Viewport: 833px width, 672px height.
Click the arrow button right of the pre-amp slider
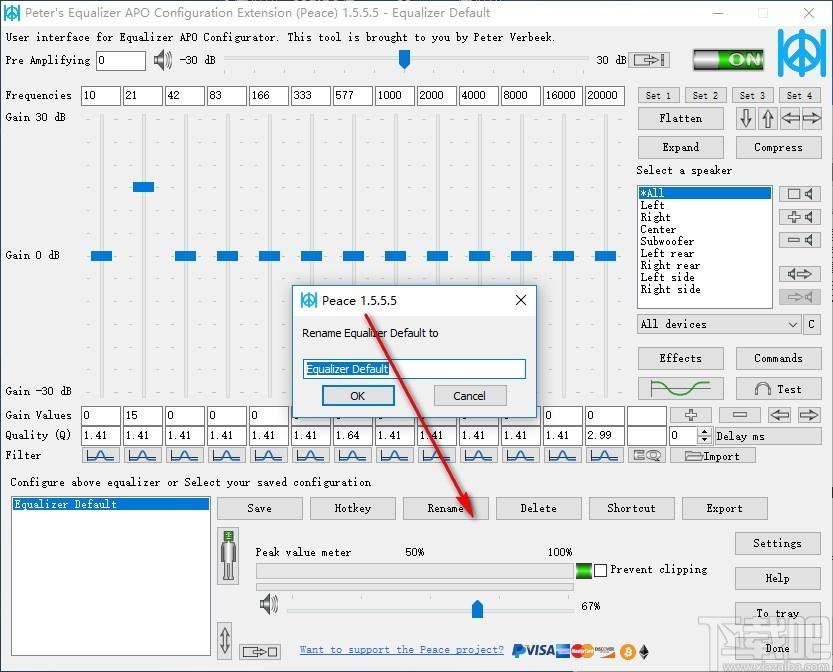[x=649, y=60]
